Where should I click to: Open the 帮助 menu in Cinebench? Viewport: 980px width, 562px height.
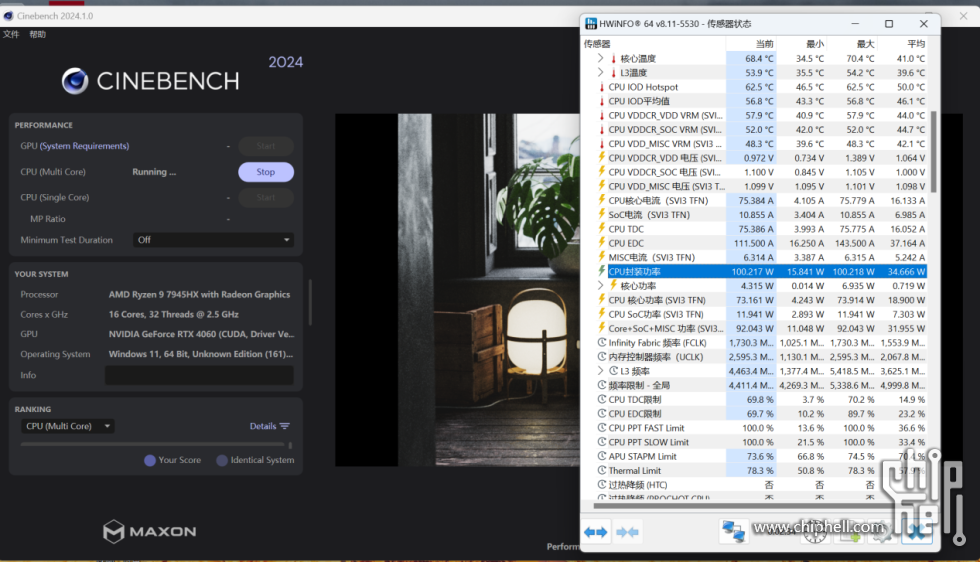point(38,34)
